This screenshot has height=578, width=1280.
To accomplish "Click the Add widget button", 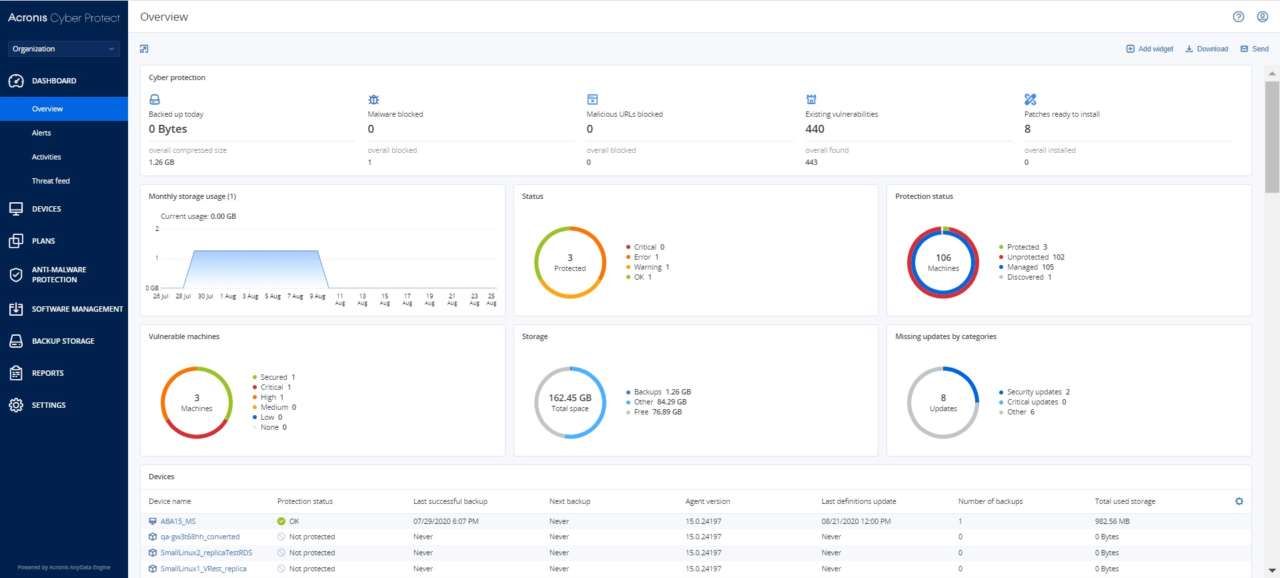I will tap(1148, 48).
